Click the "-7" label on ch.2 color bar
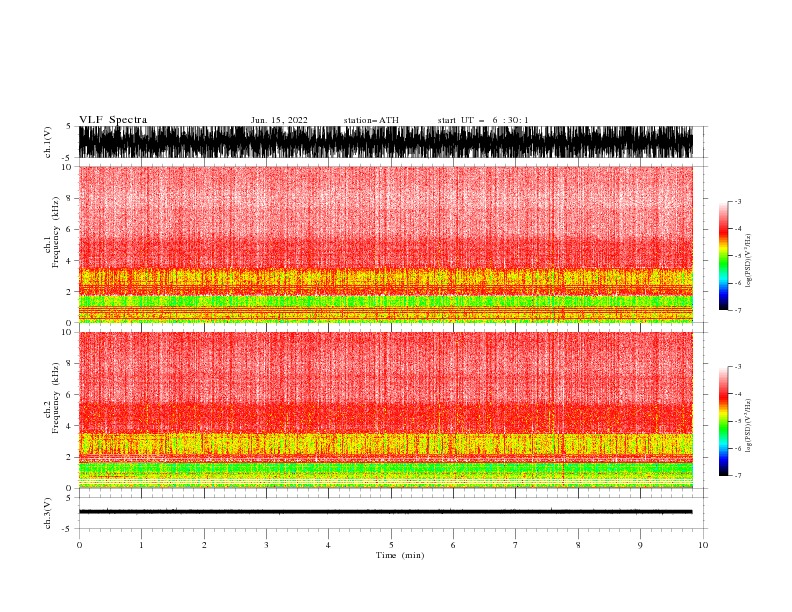 738,476
